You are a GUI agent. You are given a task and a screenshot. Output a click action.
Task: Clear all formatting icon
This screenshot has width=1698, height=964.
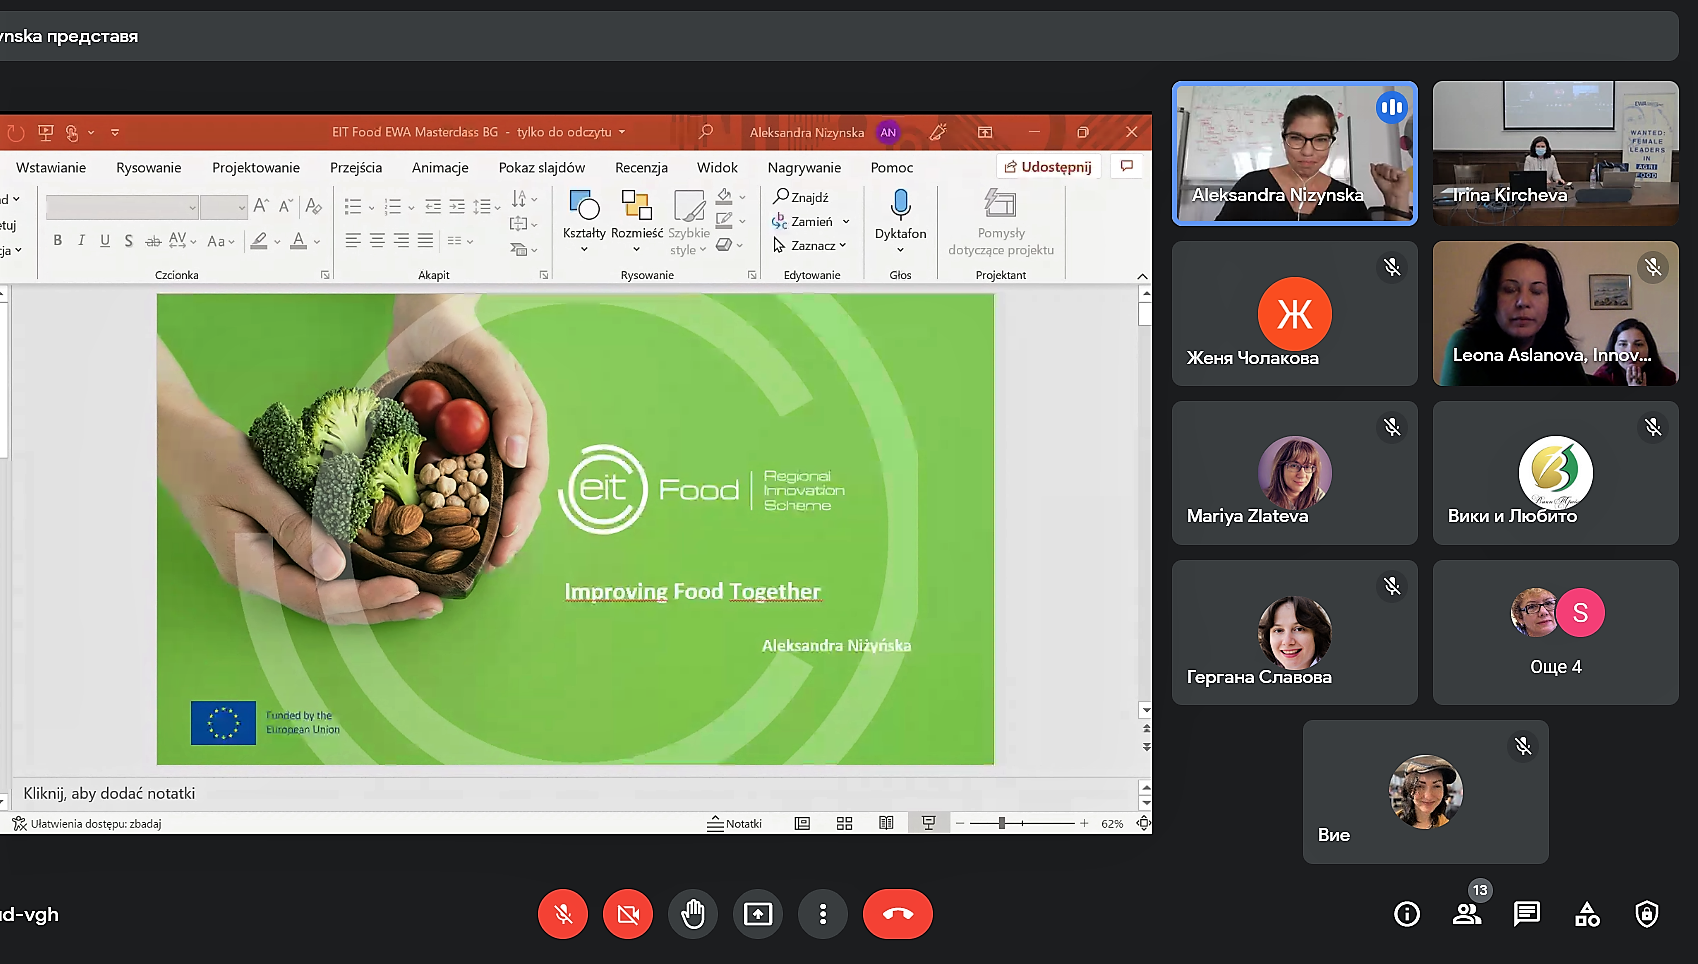313,206
